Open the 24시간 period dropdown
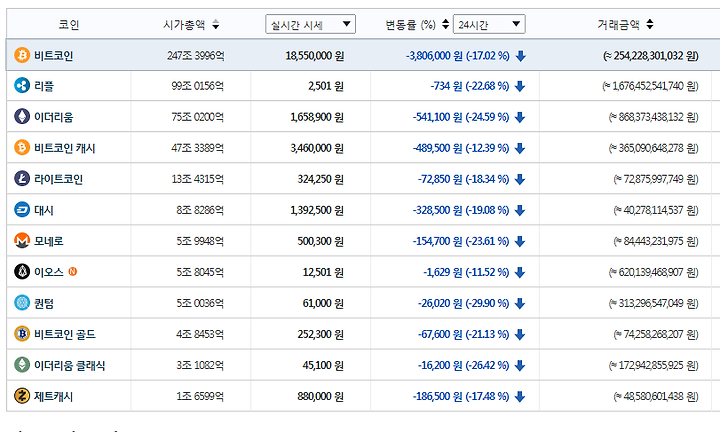Image resolution: width=720 pixels, height=432 pixels. point(489,24)
